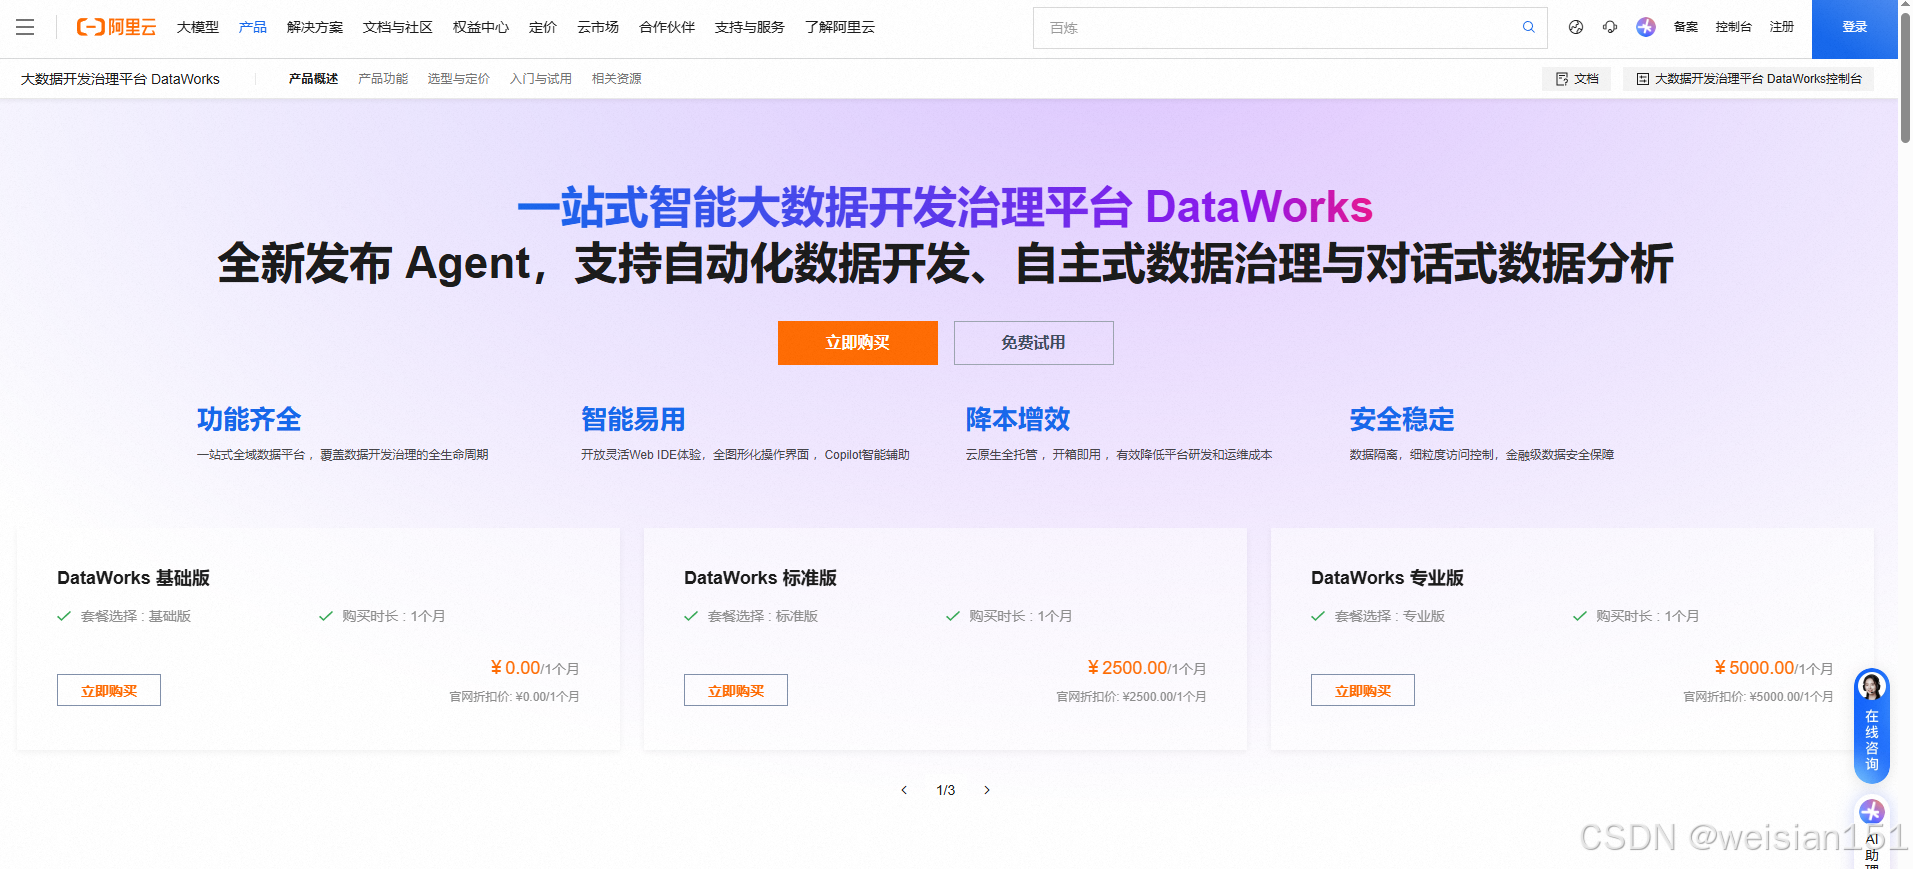Image resolution: width=1913 pixels, height=869 pixels.
Task: Select the 相关资源 tab
Action: (617, 79)
